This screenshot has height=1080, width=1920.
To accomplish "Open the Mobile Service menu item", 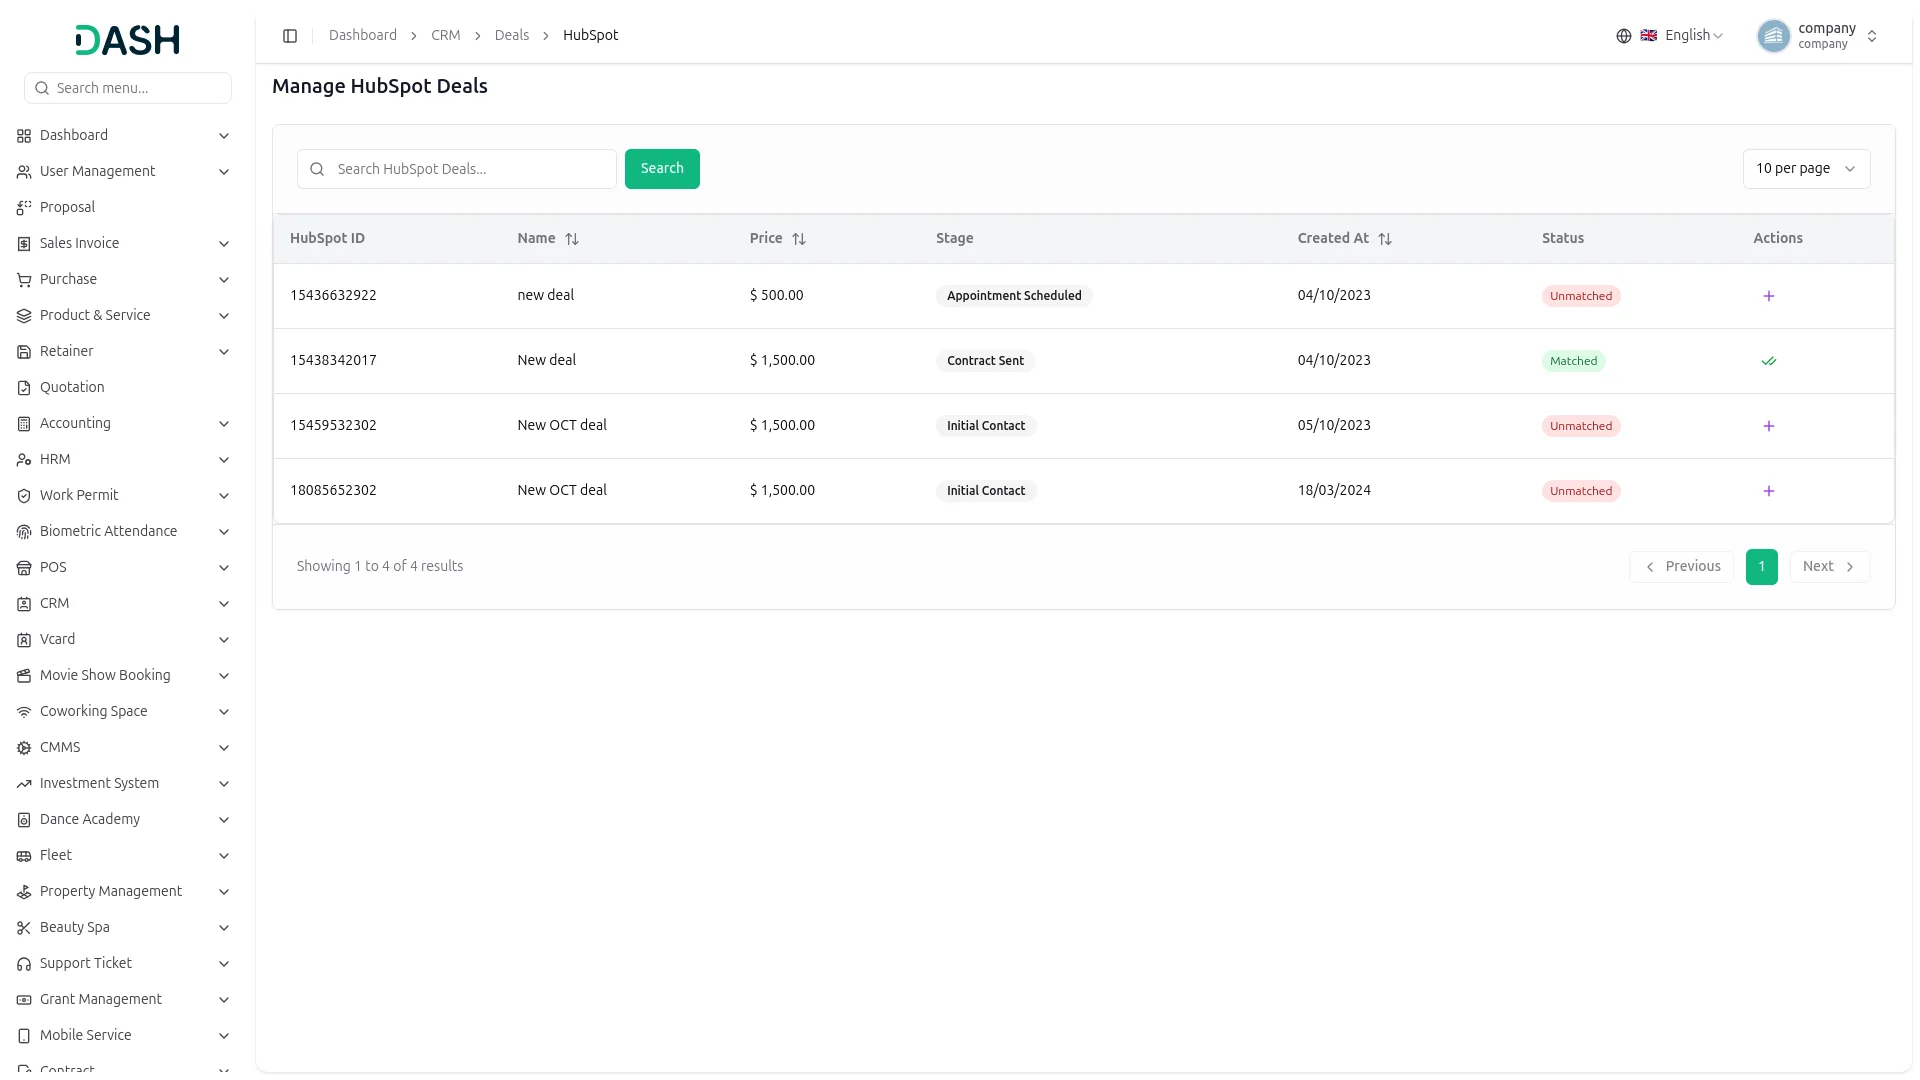I will tap(124, 1036).
